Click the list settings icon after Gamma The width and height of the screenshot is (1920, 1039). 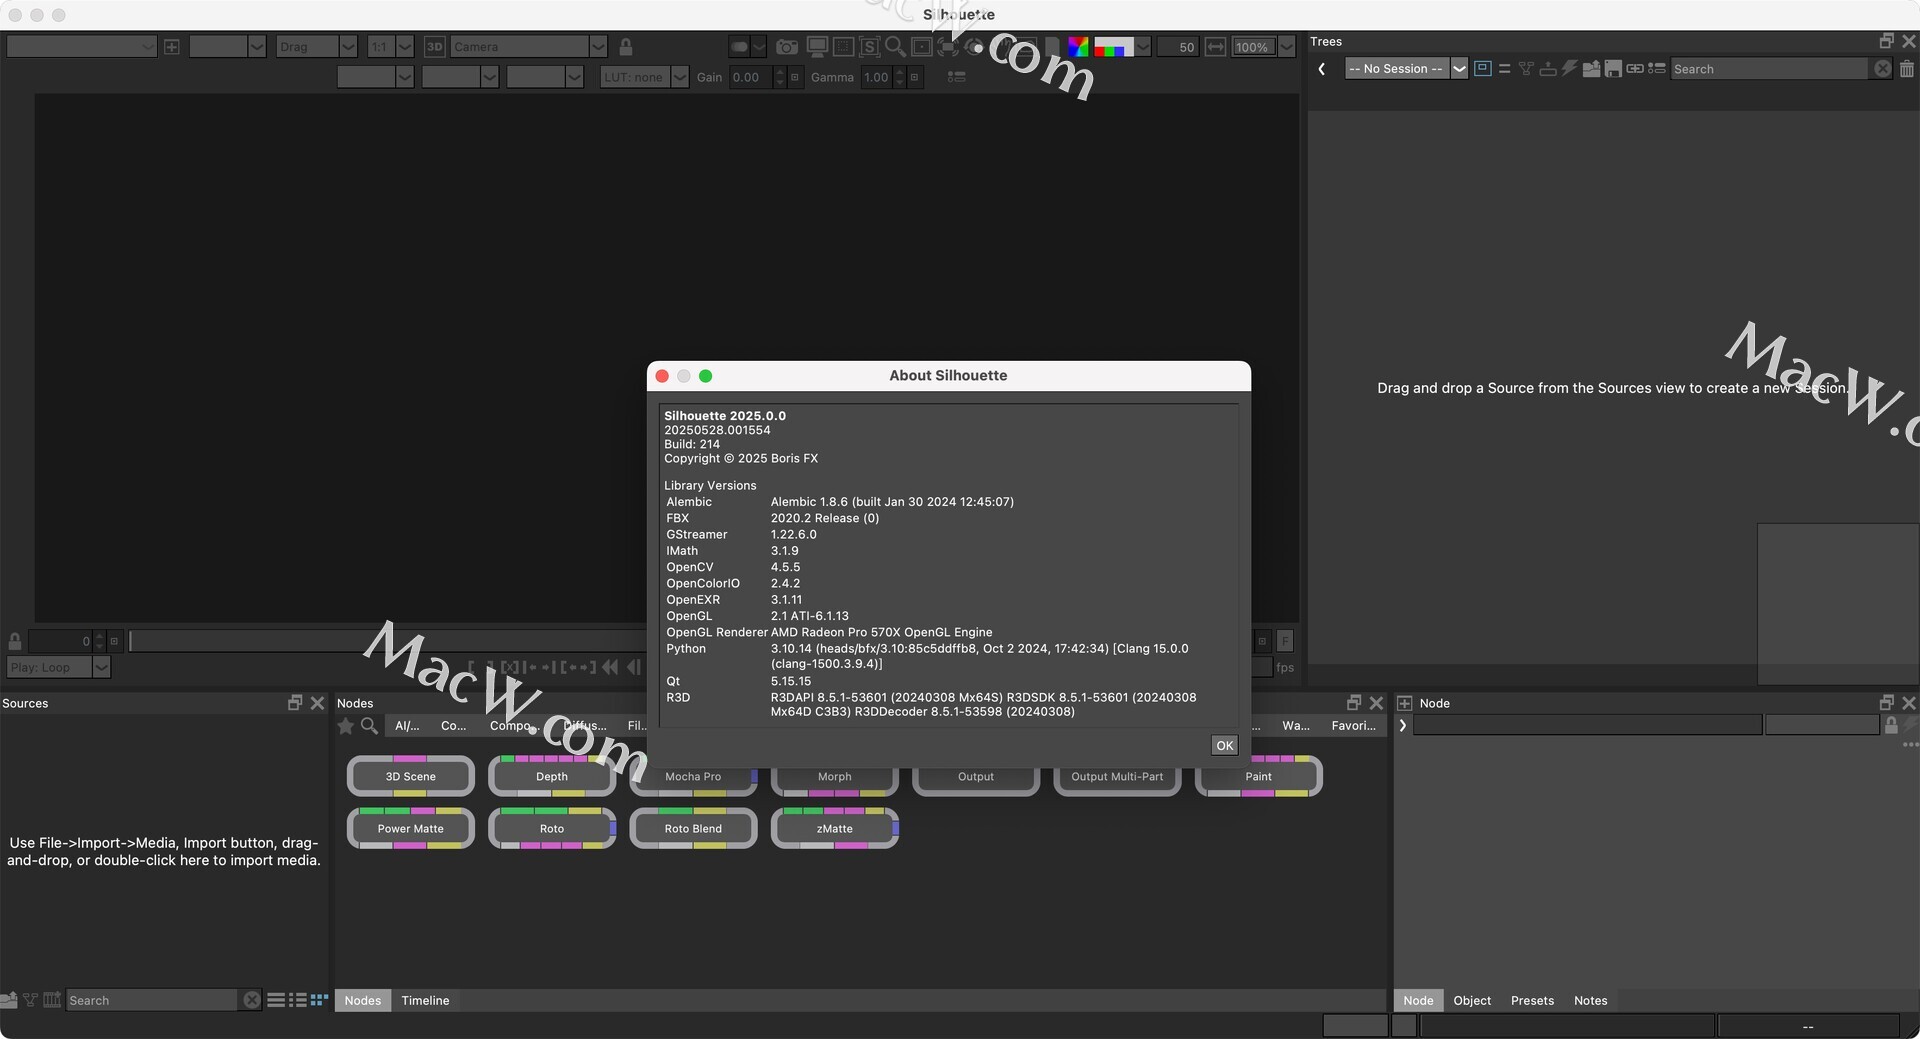tap(956, 77)
